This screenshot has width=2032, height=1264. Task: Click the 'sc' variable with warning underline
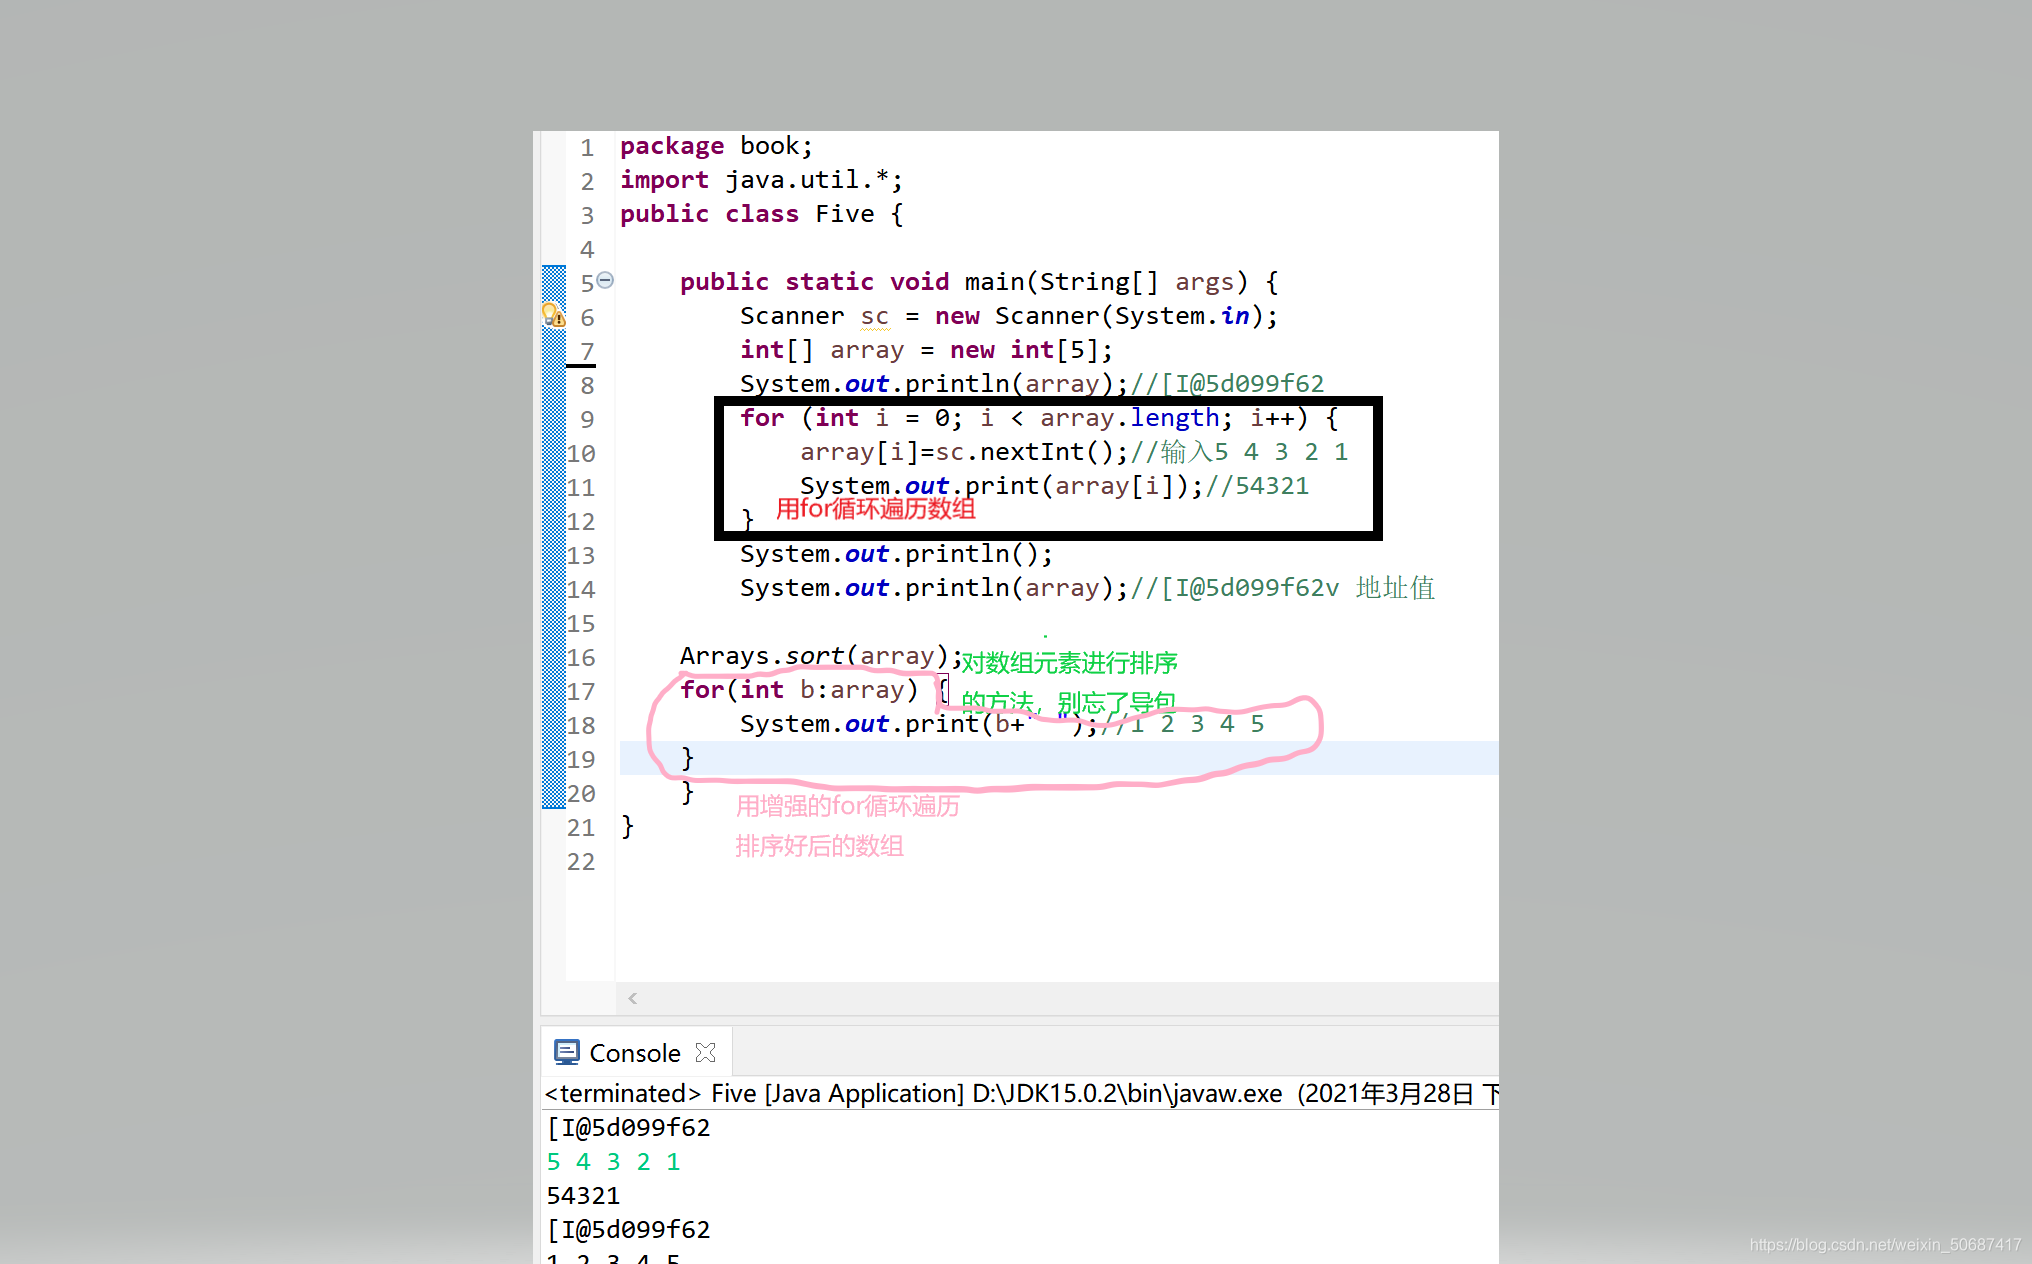(875, 317)
